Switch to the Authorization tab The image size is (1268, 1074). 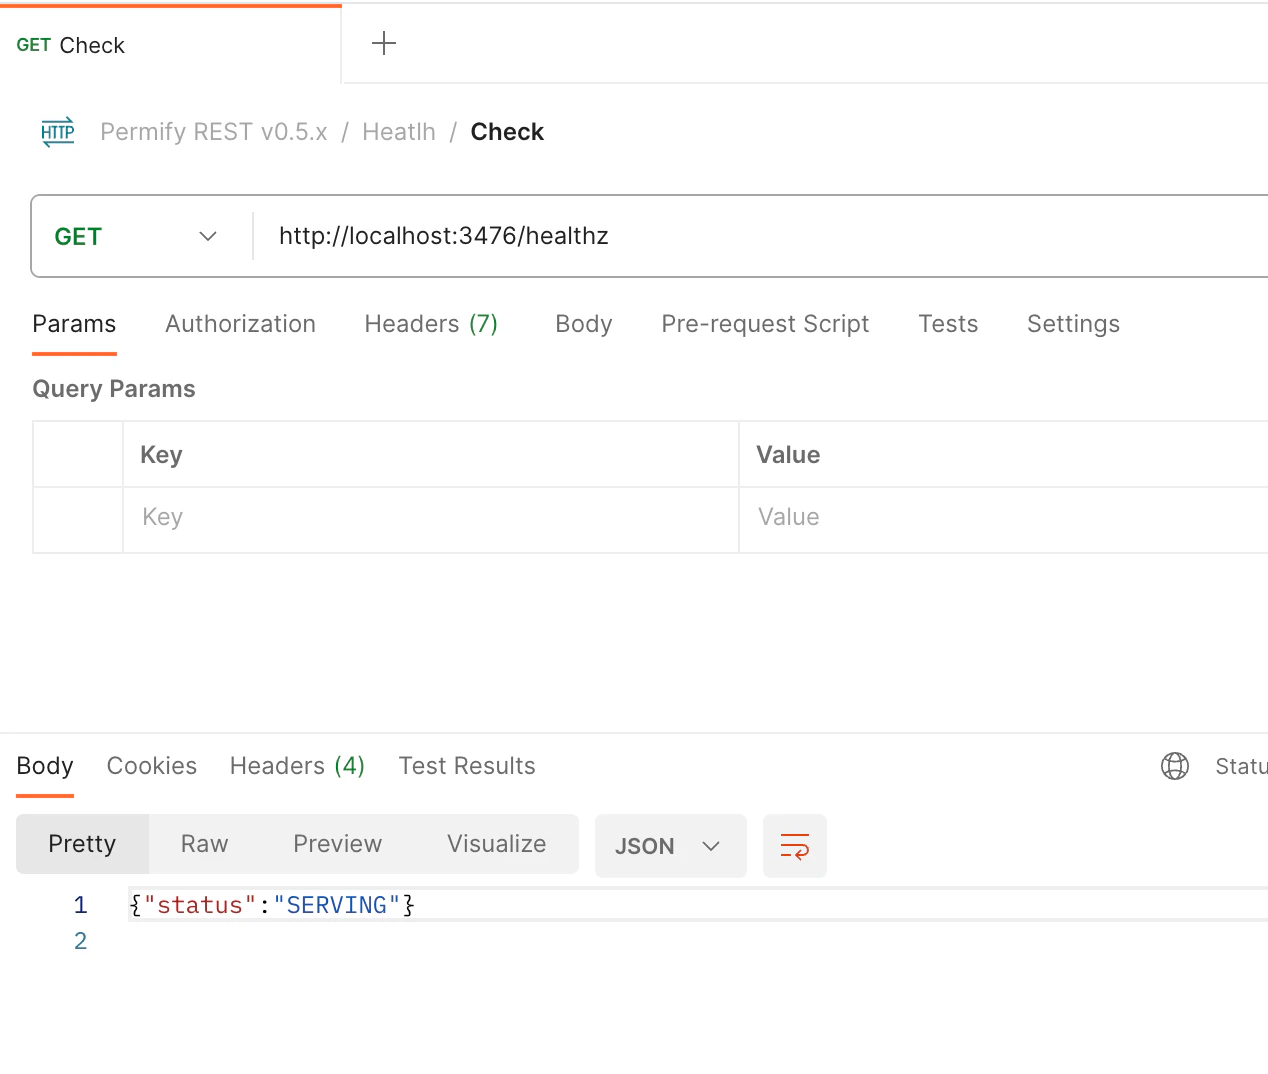(x=240, y=323)
